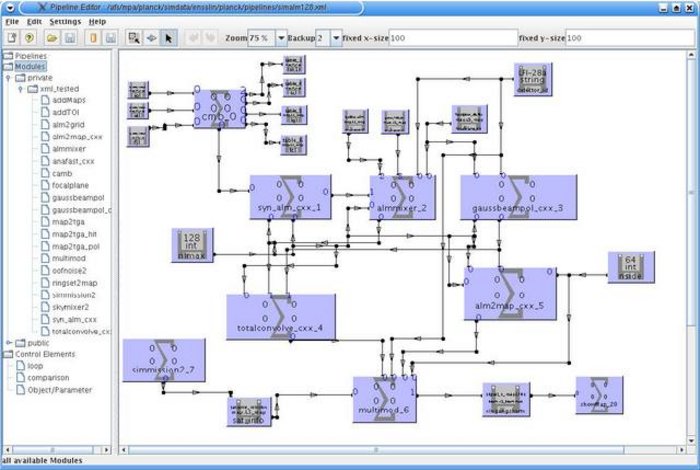Select the black pointer selection tool

(168, 38)
